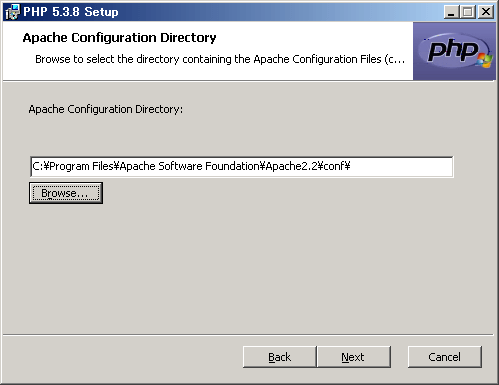Viewport: 499px width, 385px height.
Task: Open the Browse directory dialog
Action: point(66,193)
